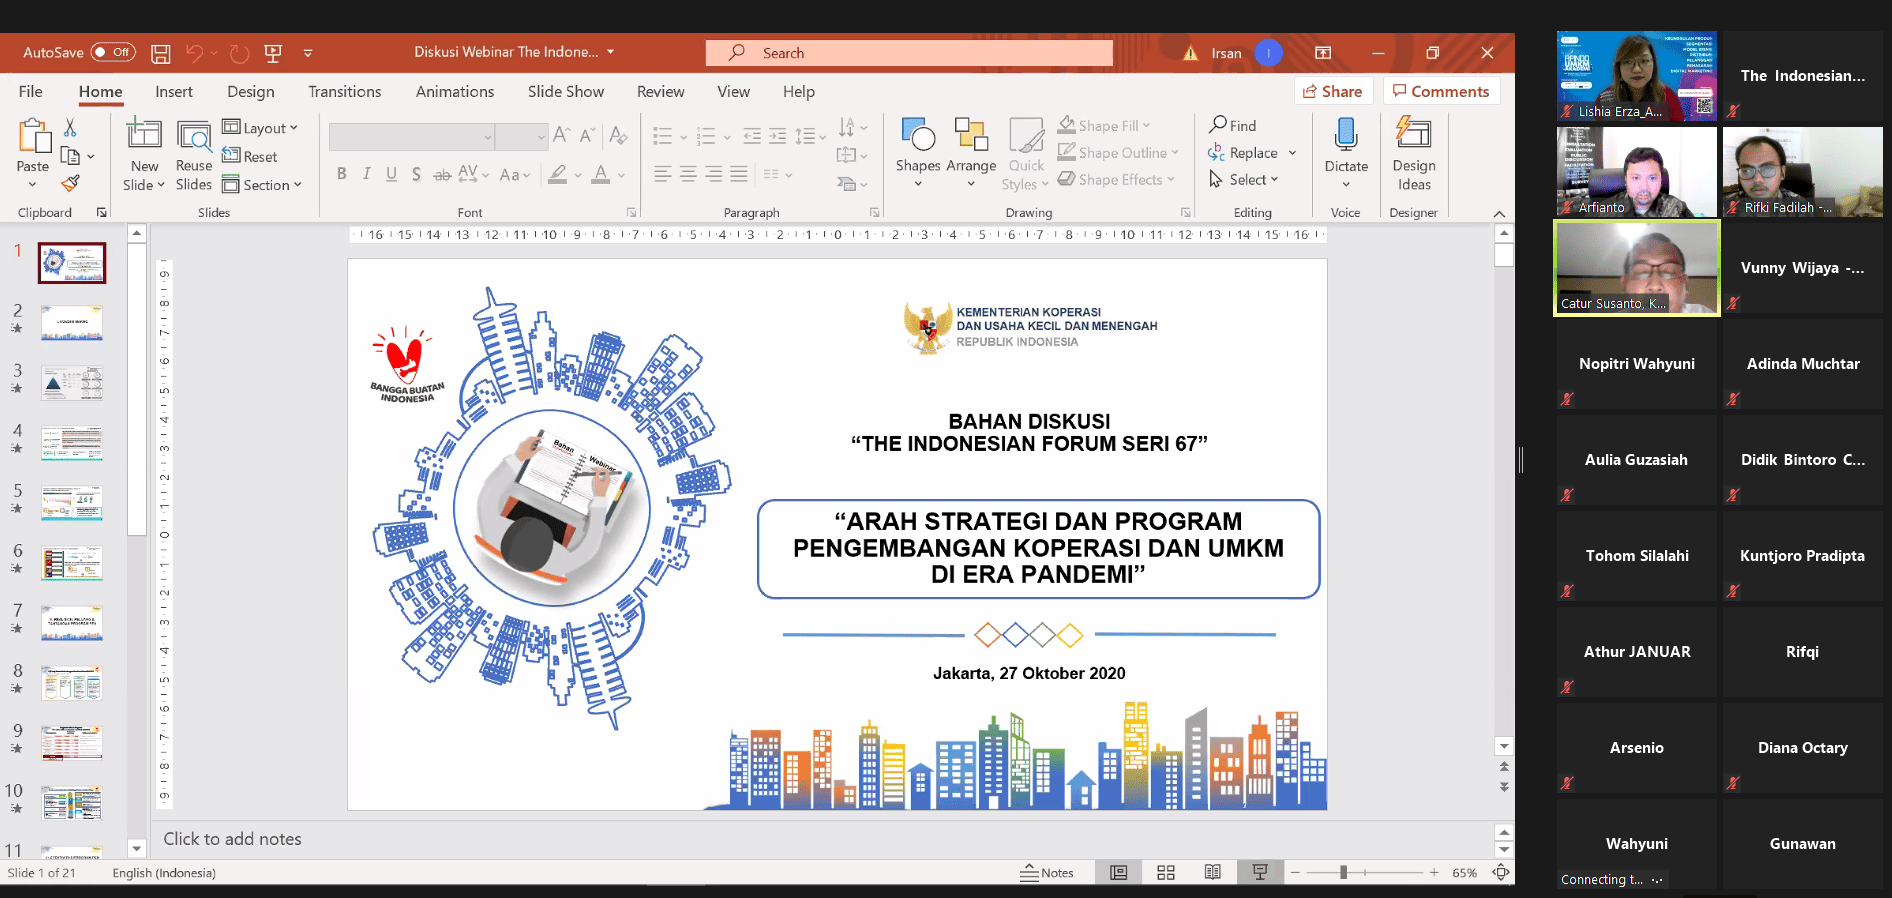Screen dimensions: 1892x898
Task: Click the New Slide icon
Action: tap(144, 135)
